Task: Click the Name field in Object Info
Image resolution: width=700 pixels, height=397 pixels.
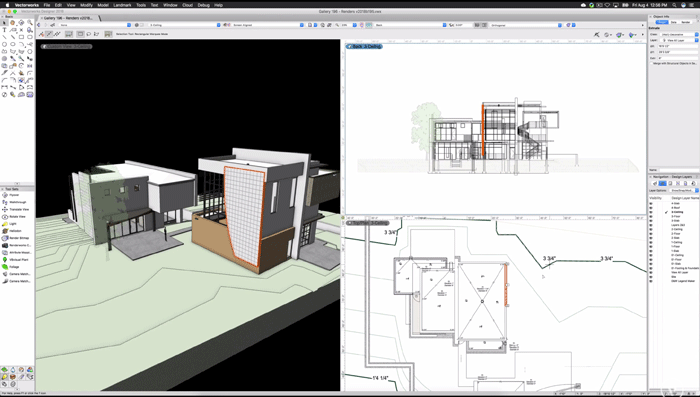Action: [679, 170]
